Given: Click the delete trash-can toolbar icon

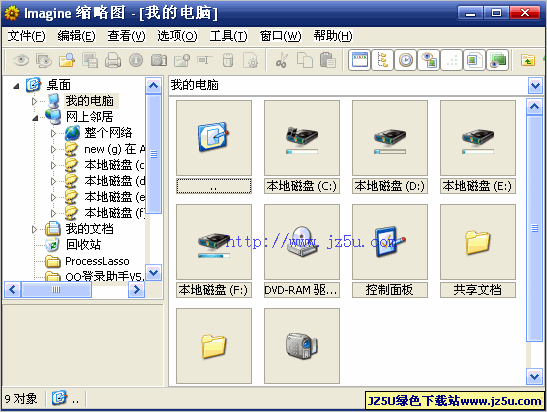Looking at the screenshot, I should [228, 60].
